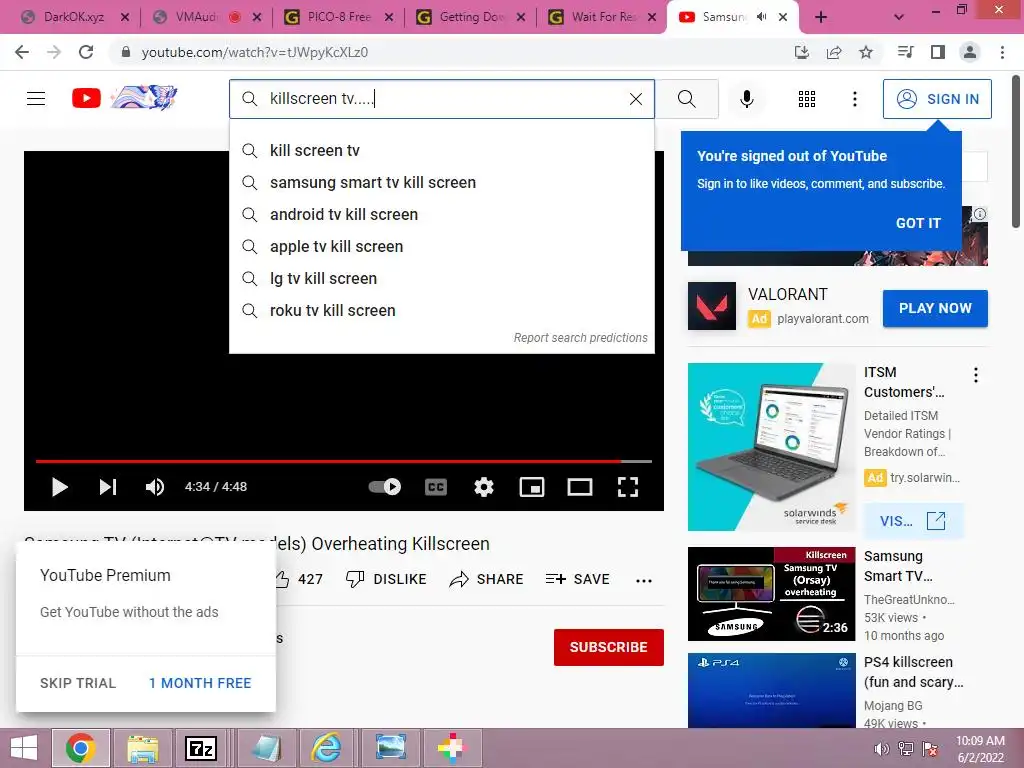
Task: Click the SHARE button
Action: (x=487, y=579)
